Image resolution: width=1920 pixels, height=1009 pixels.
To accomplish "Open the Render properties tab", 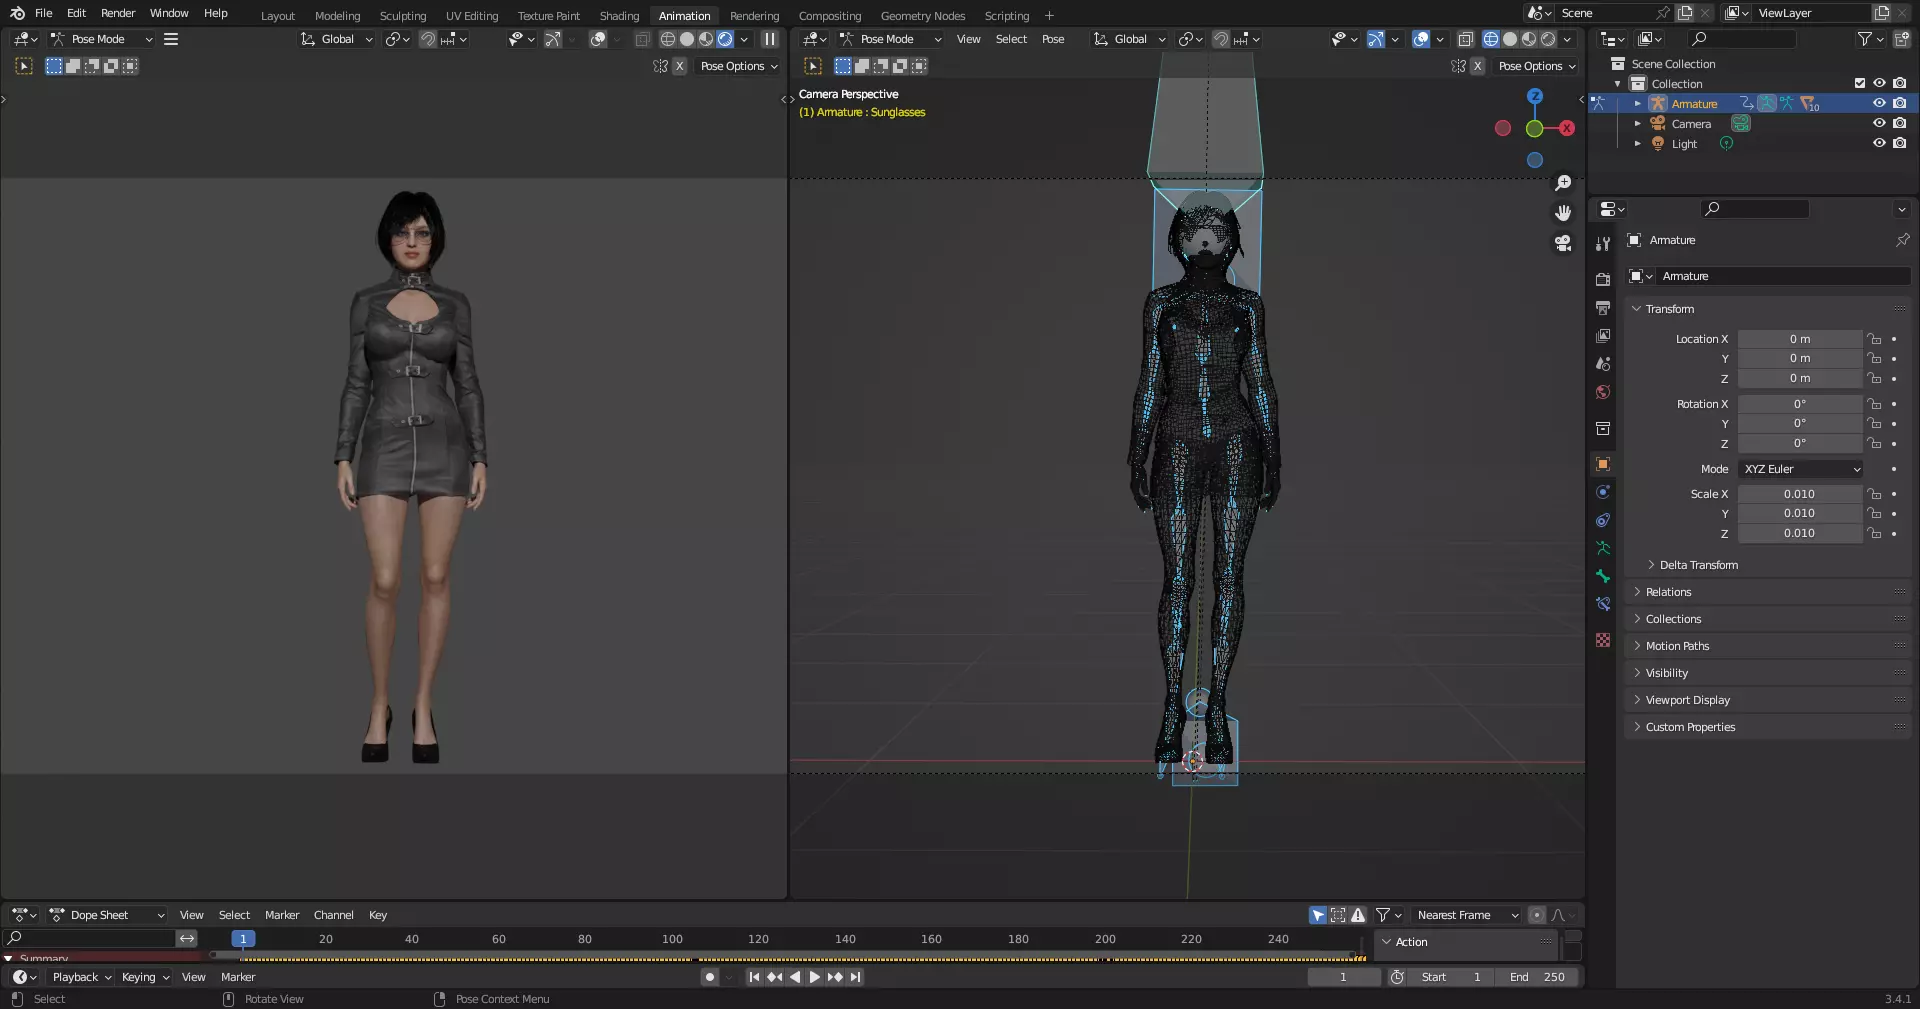I will coord(1603,279).
